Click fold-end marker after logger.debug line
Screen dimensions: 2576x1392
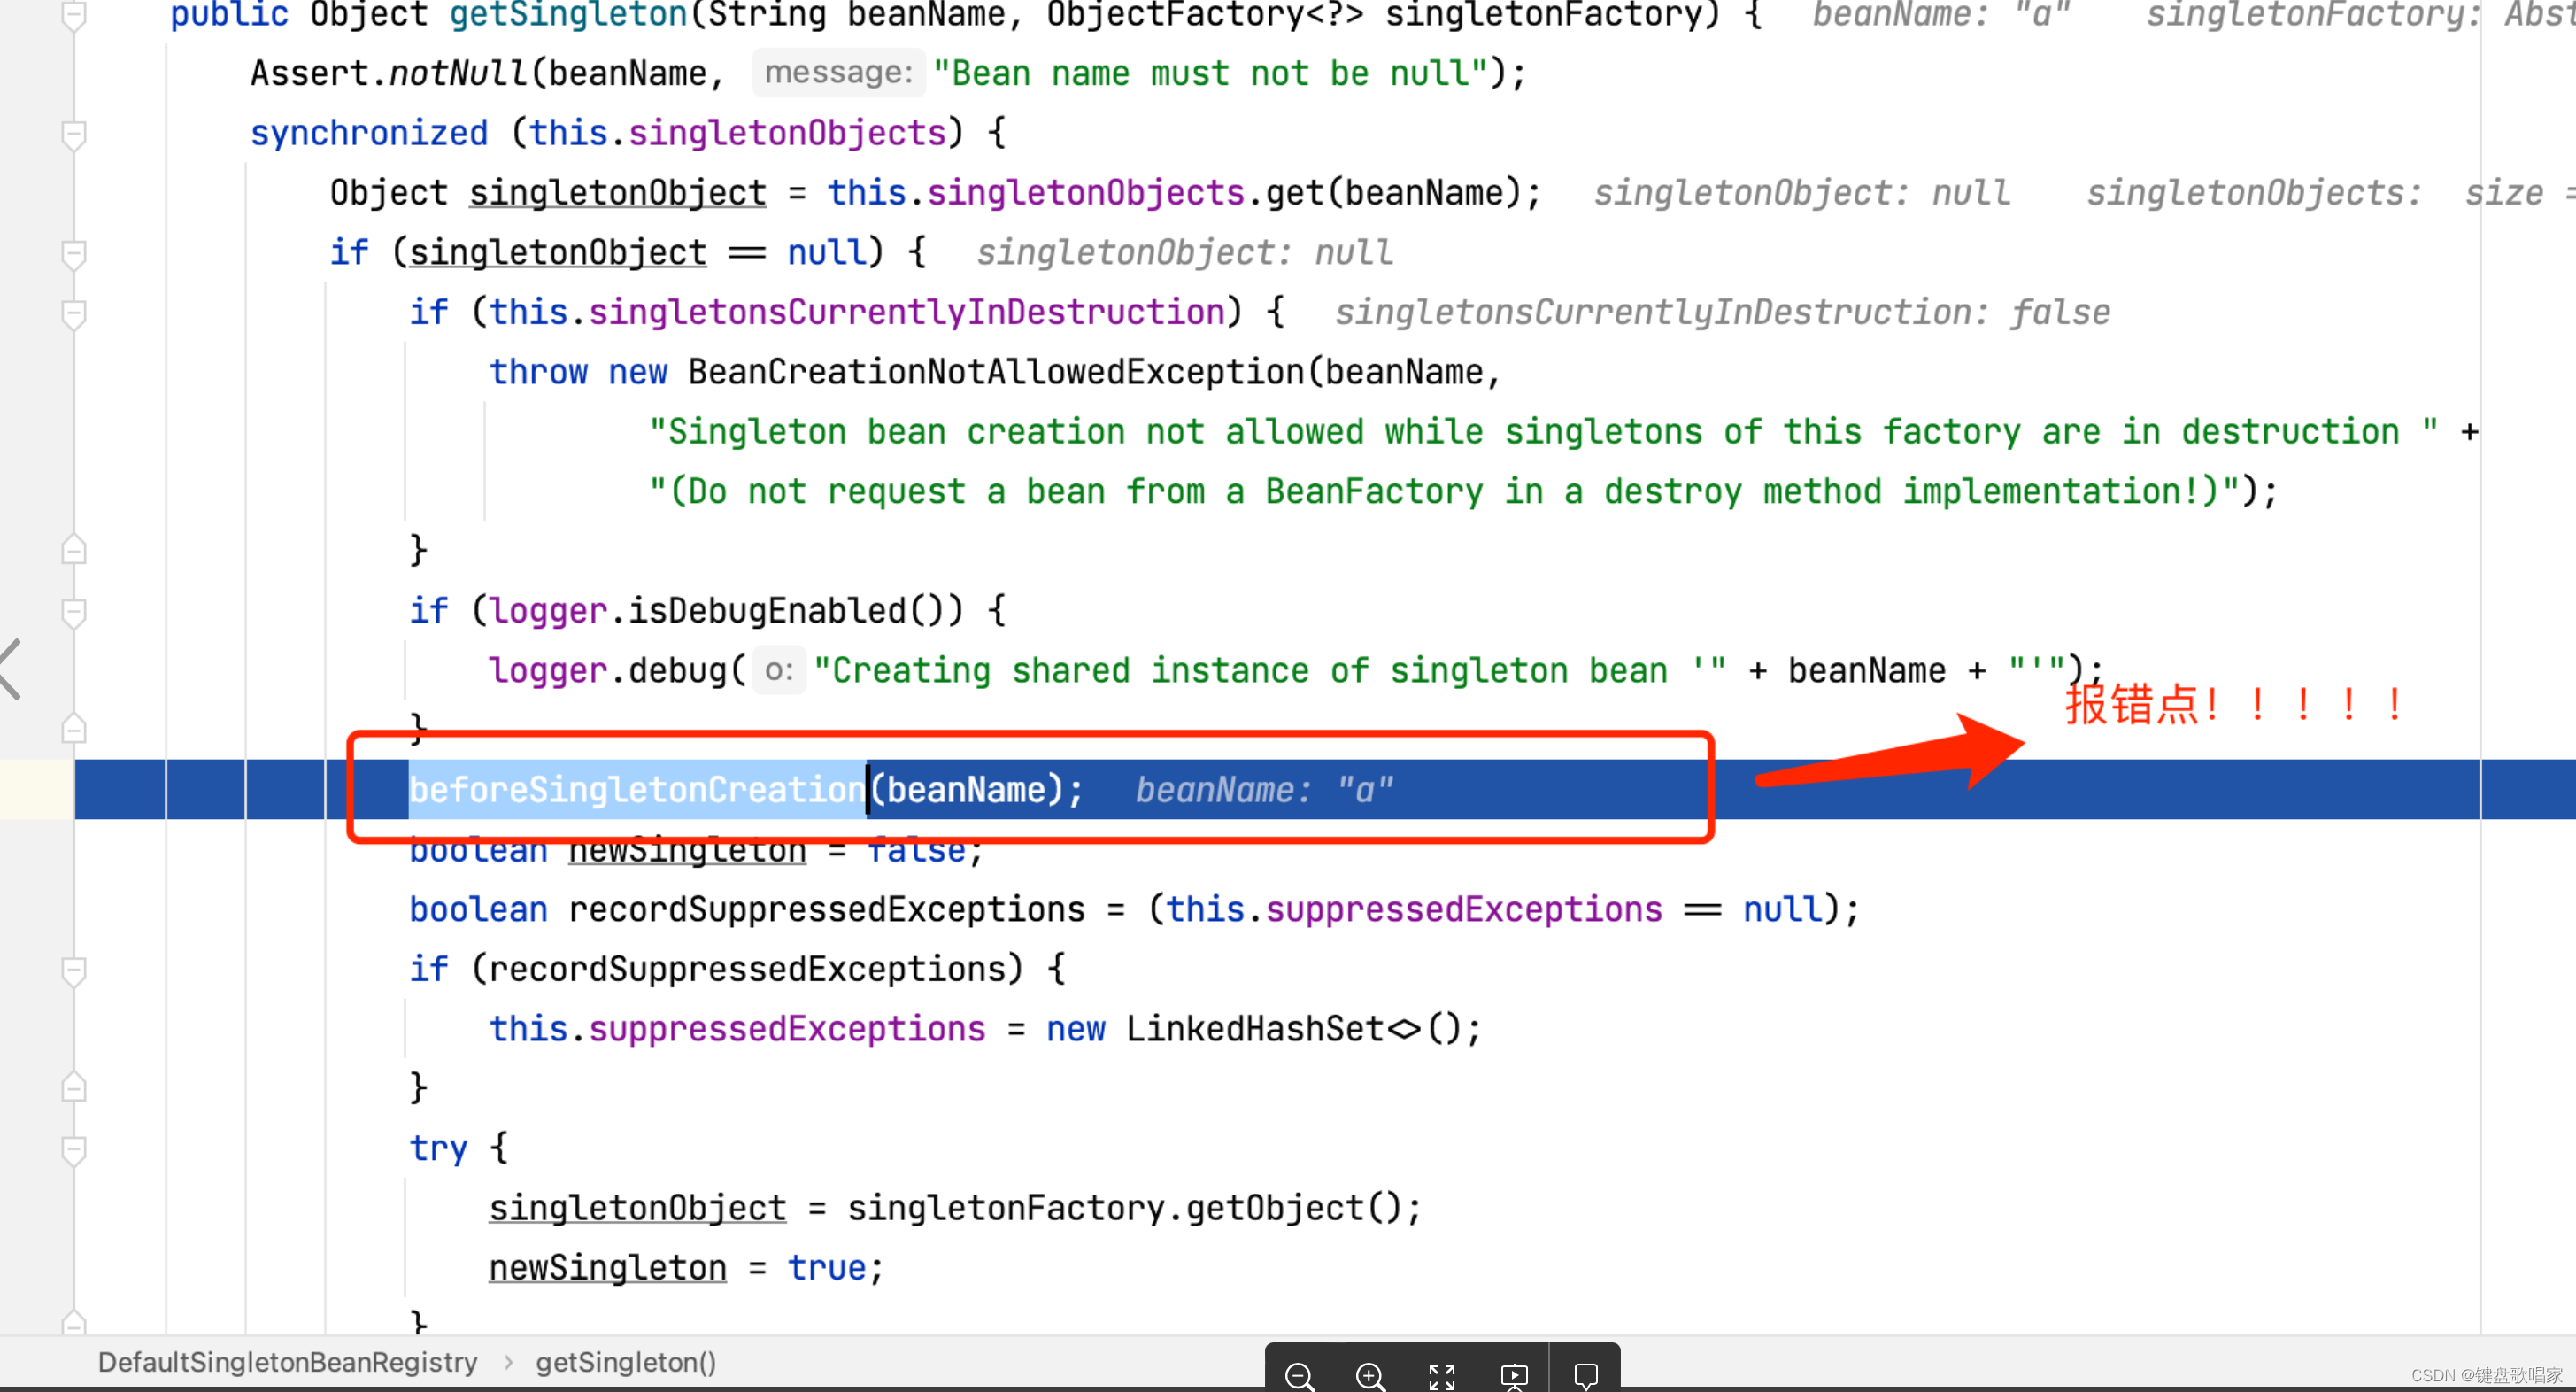pyautogui.click(x=73, y=729)
